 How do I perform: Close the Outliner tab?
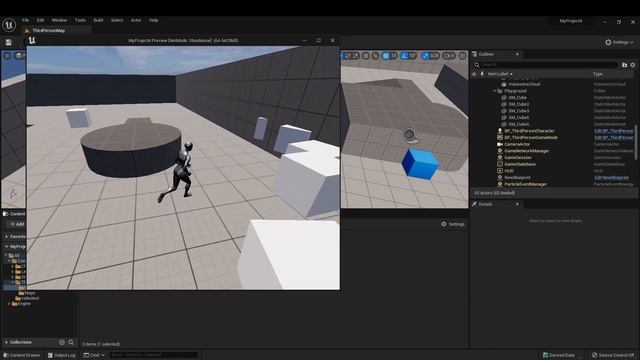(517, 54)
